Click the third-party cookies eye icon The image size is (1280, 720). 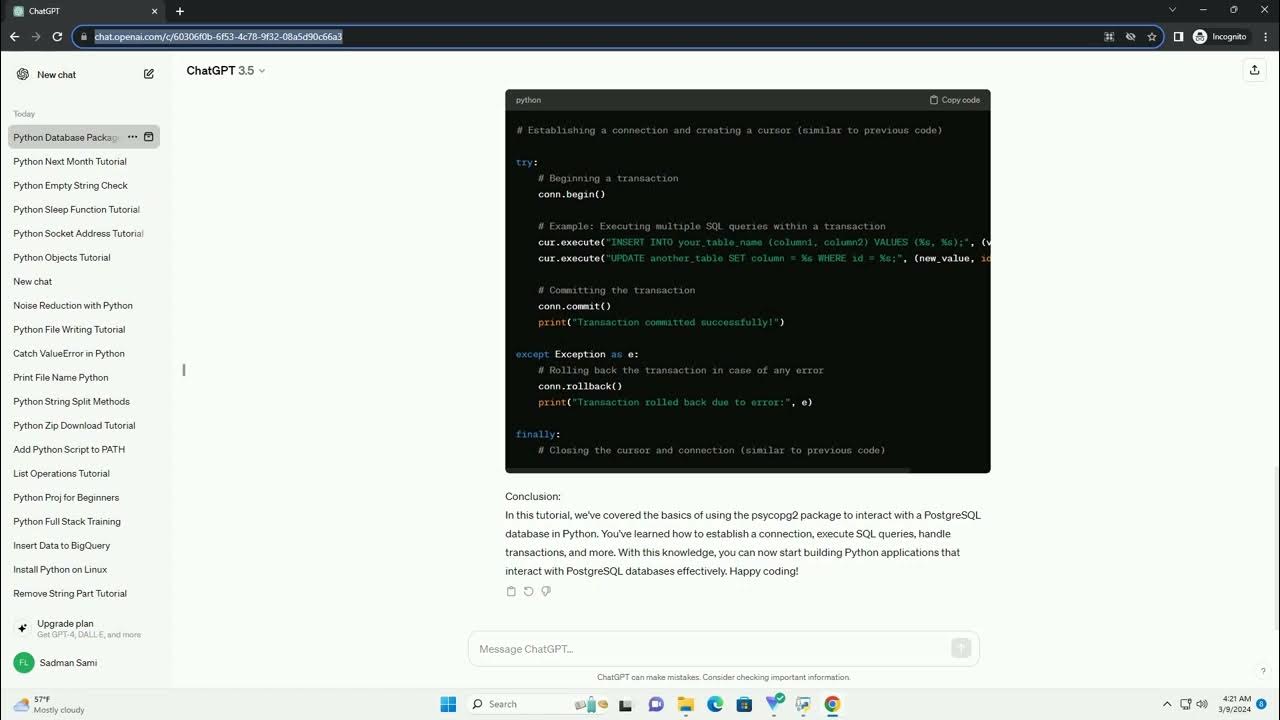(x=1130, y=36)
